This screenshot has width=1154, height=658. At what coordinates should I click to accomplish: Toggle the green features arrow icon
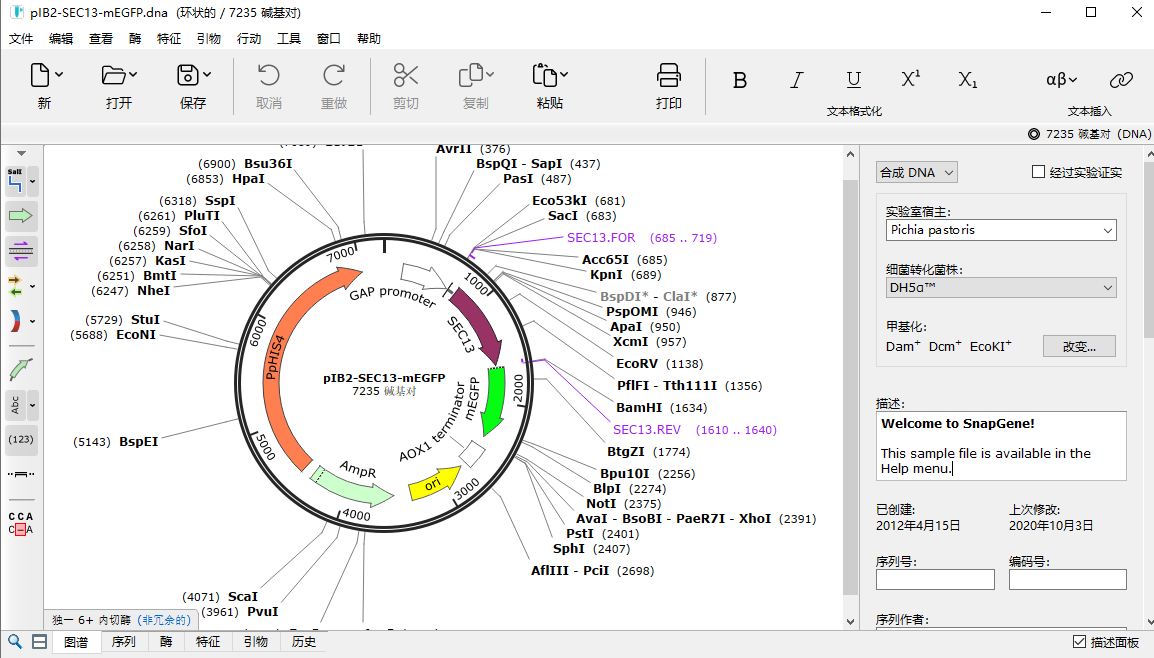point(21,216)
